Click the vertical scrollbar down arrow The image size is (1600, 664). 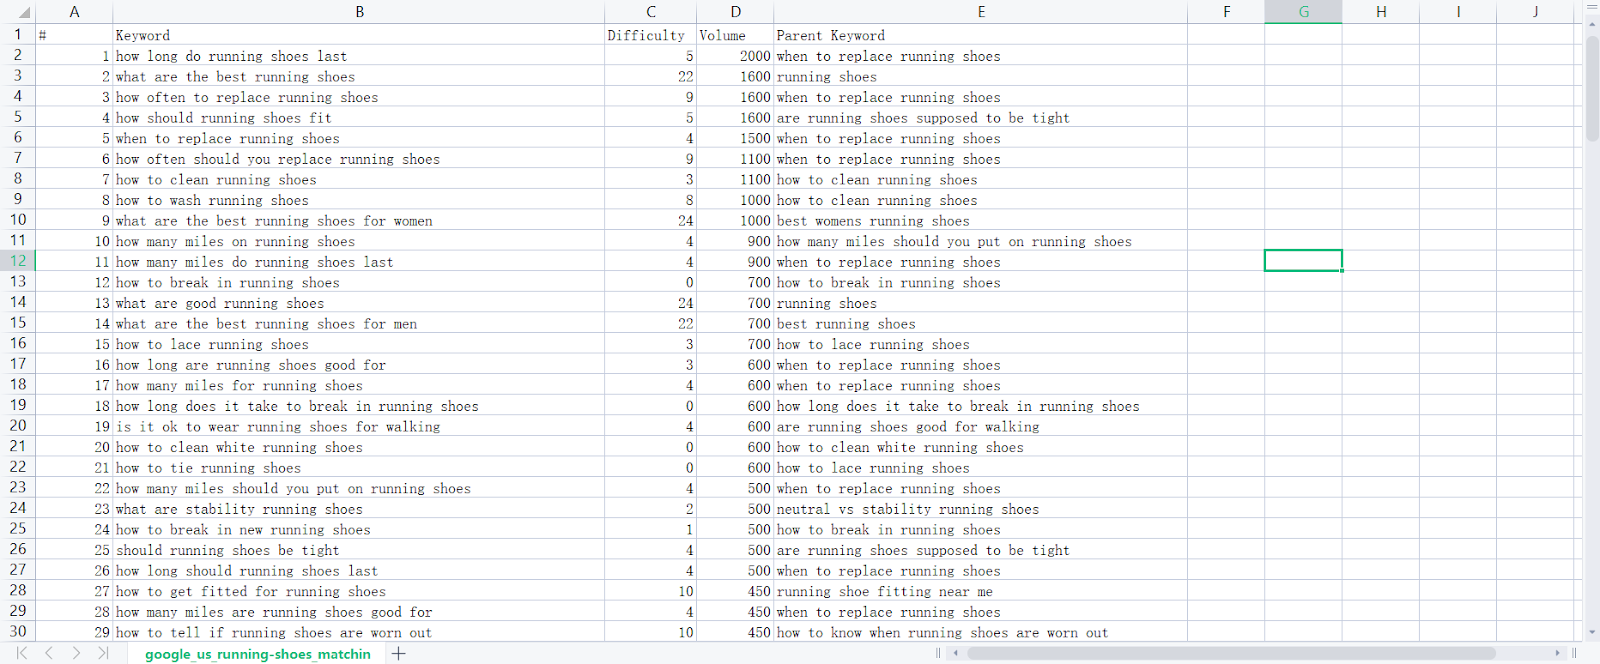1592,632
